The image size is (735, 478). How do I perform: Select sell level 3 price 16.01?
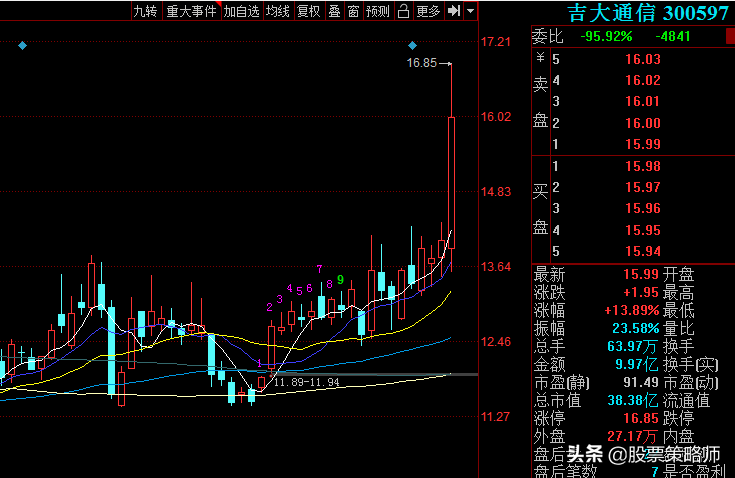click(643, 101)
